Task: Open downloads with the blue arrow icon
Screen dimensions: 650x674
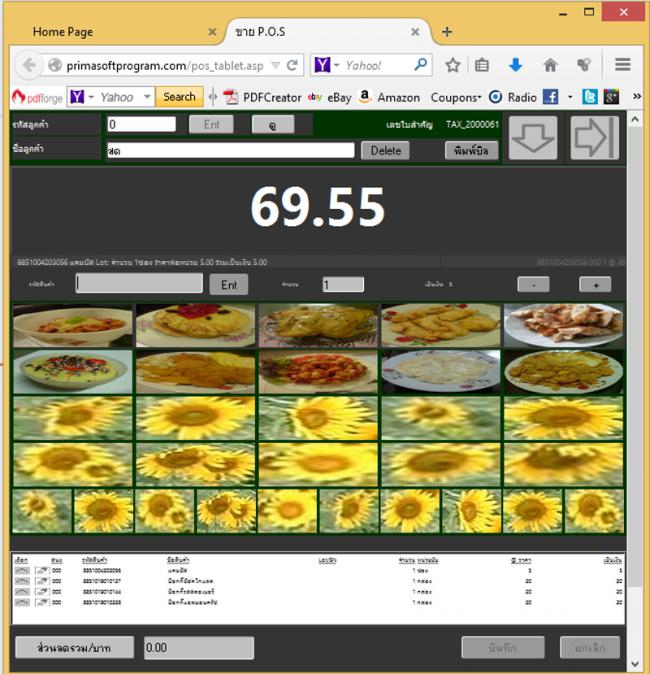Action: (515, 65)
